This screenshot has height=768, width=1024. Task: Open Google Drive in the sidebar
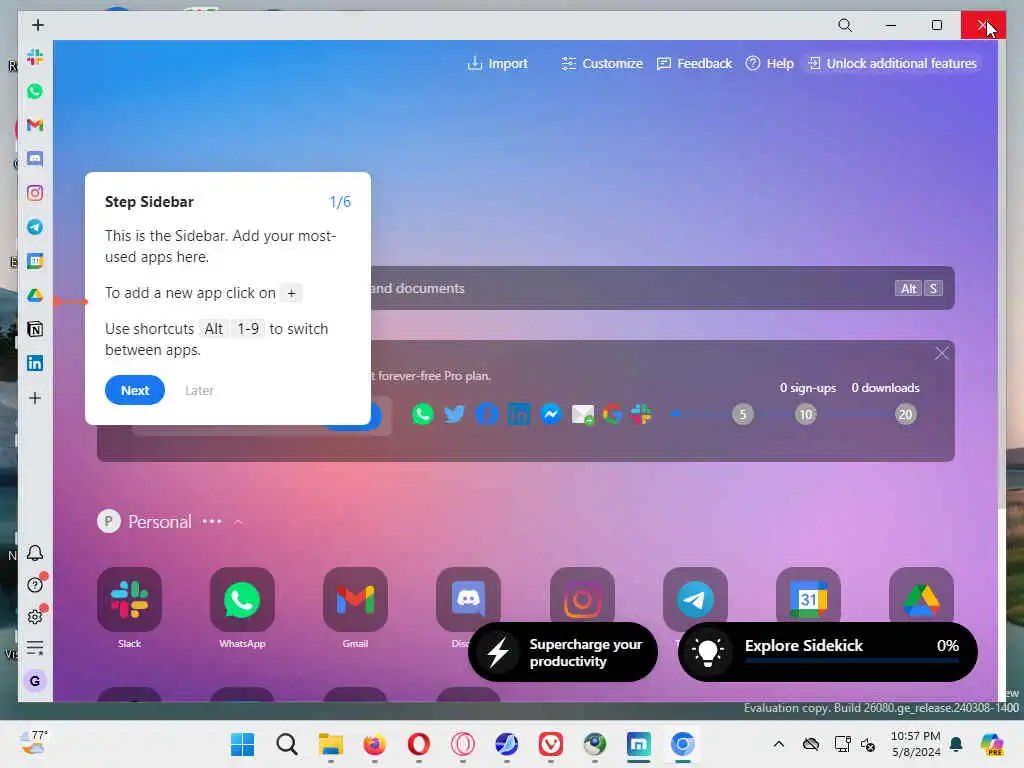point(35,295)
